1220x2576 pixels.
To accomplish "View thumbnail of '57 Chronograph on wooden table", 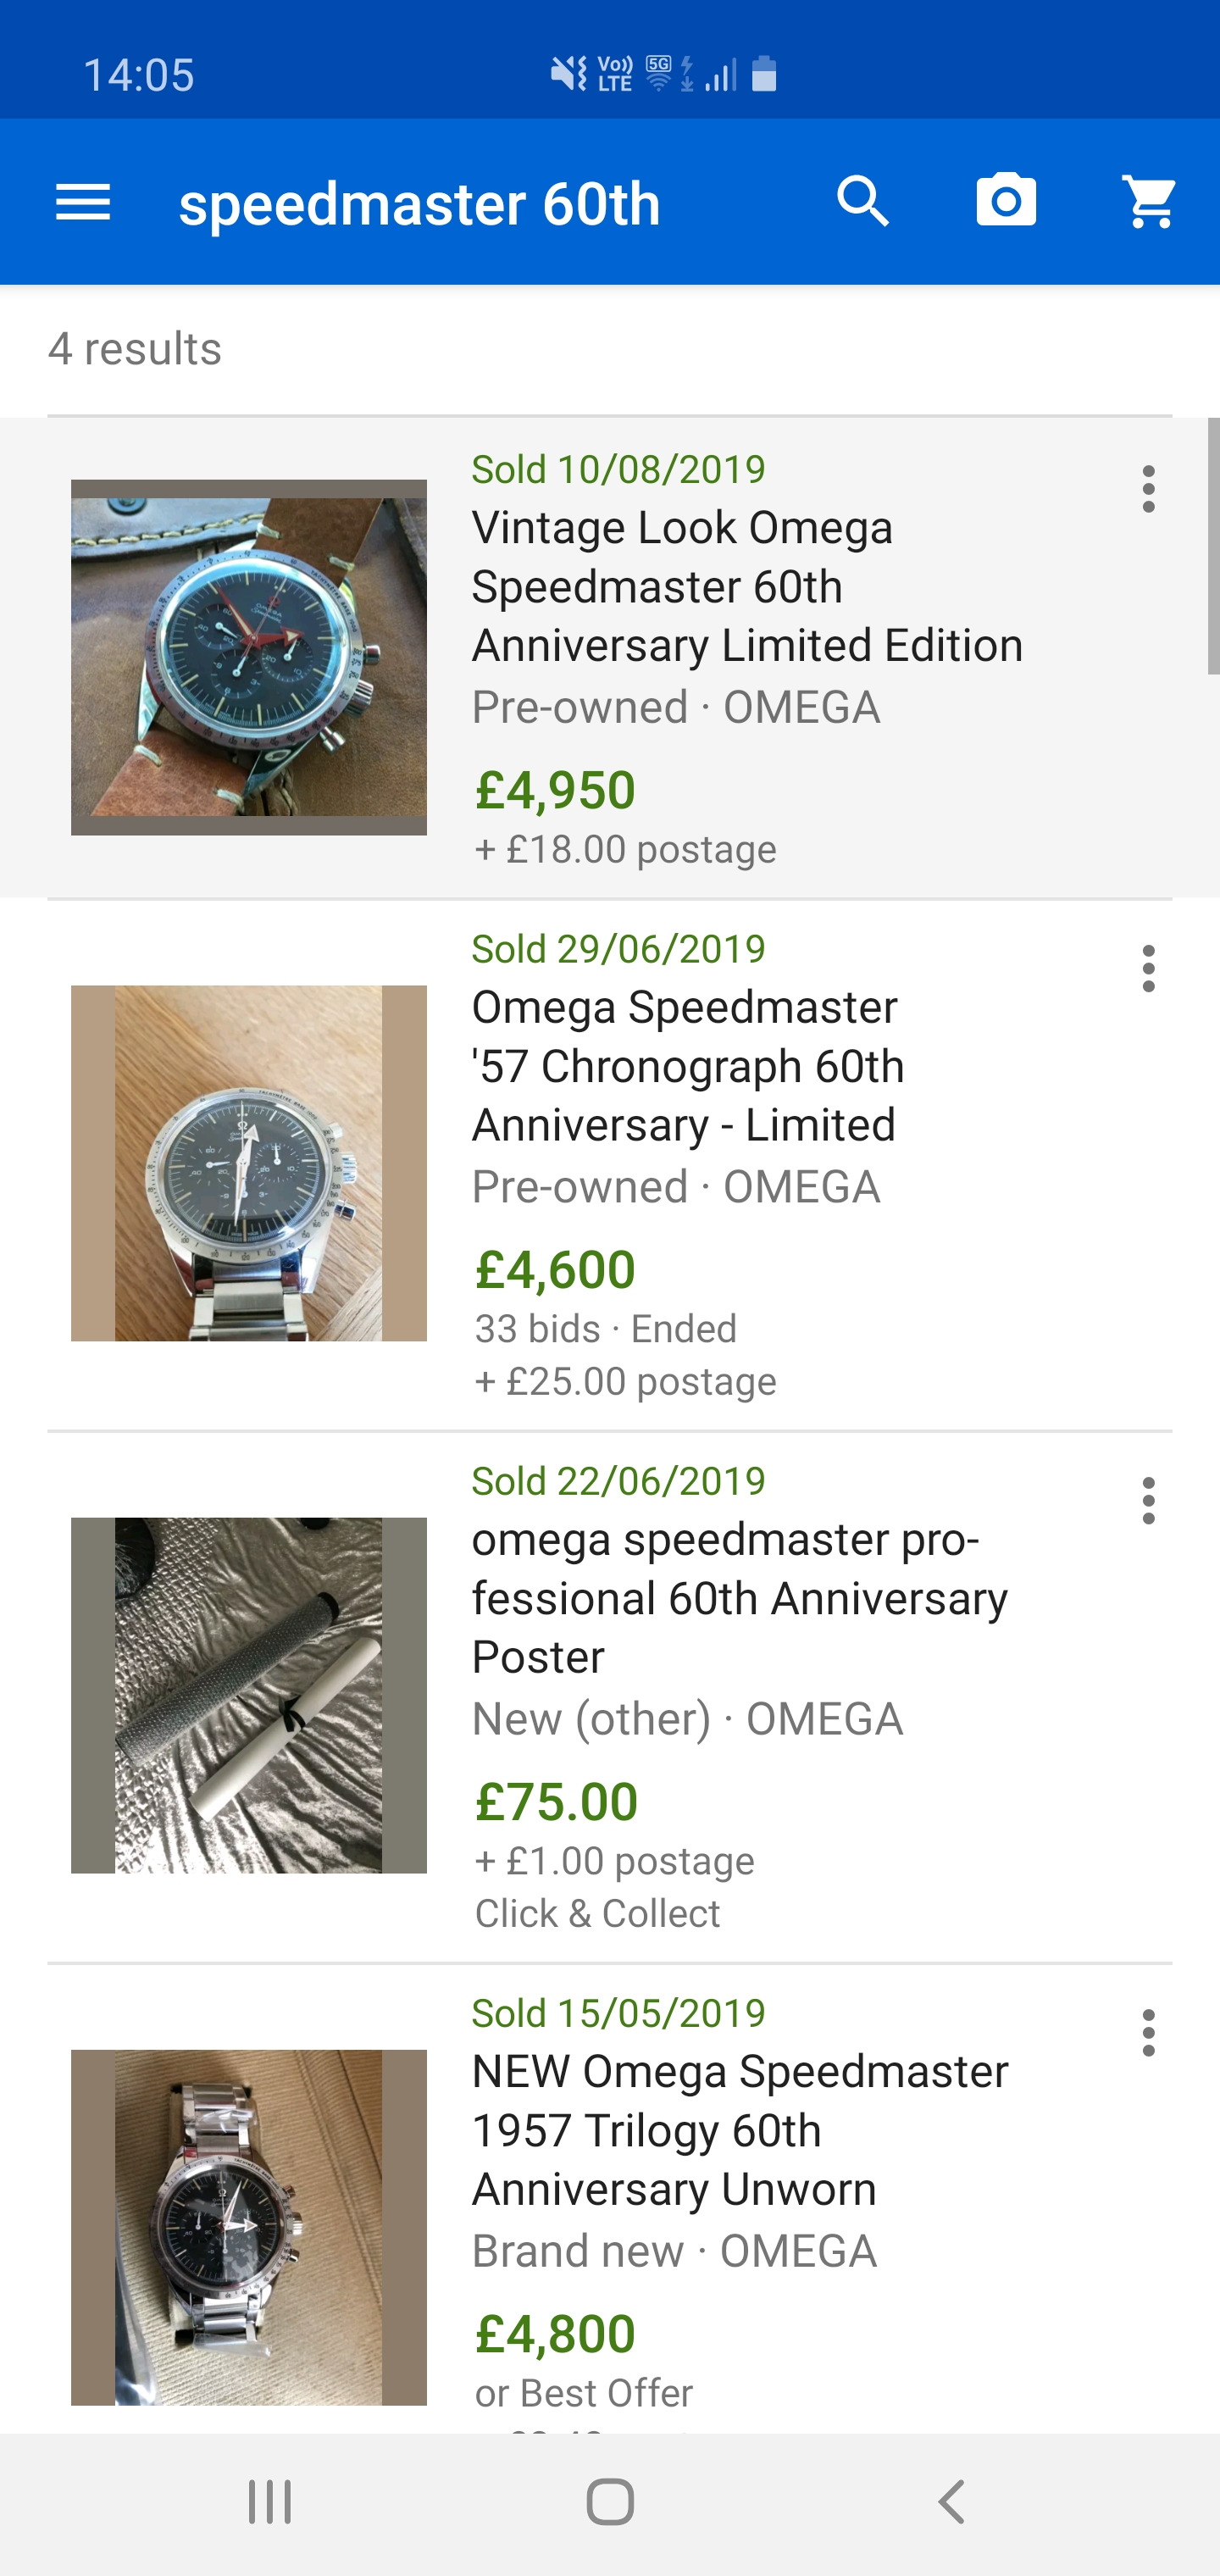I will tap(249, 1163).
